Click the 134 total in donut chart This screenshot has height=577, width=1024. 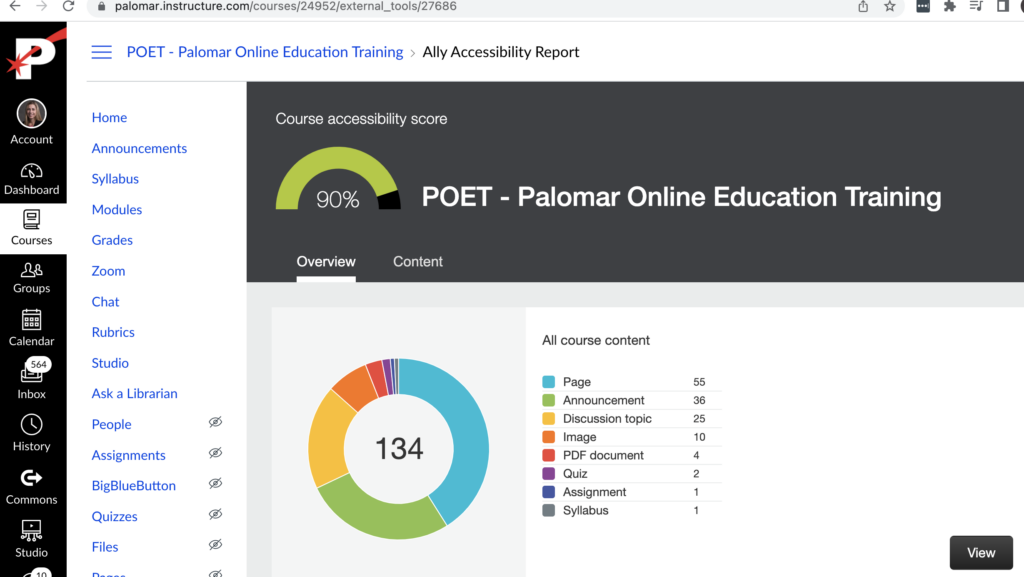coord(399,448)
